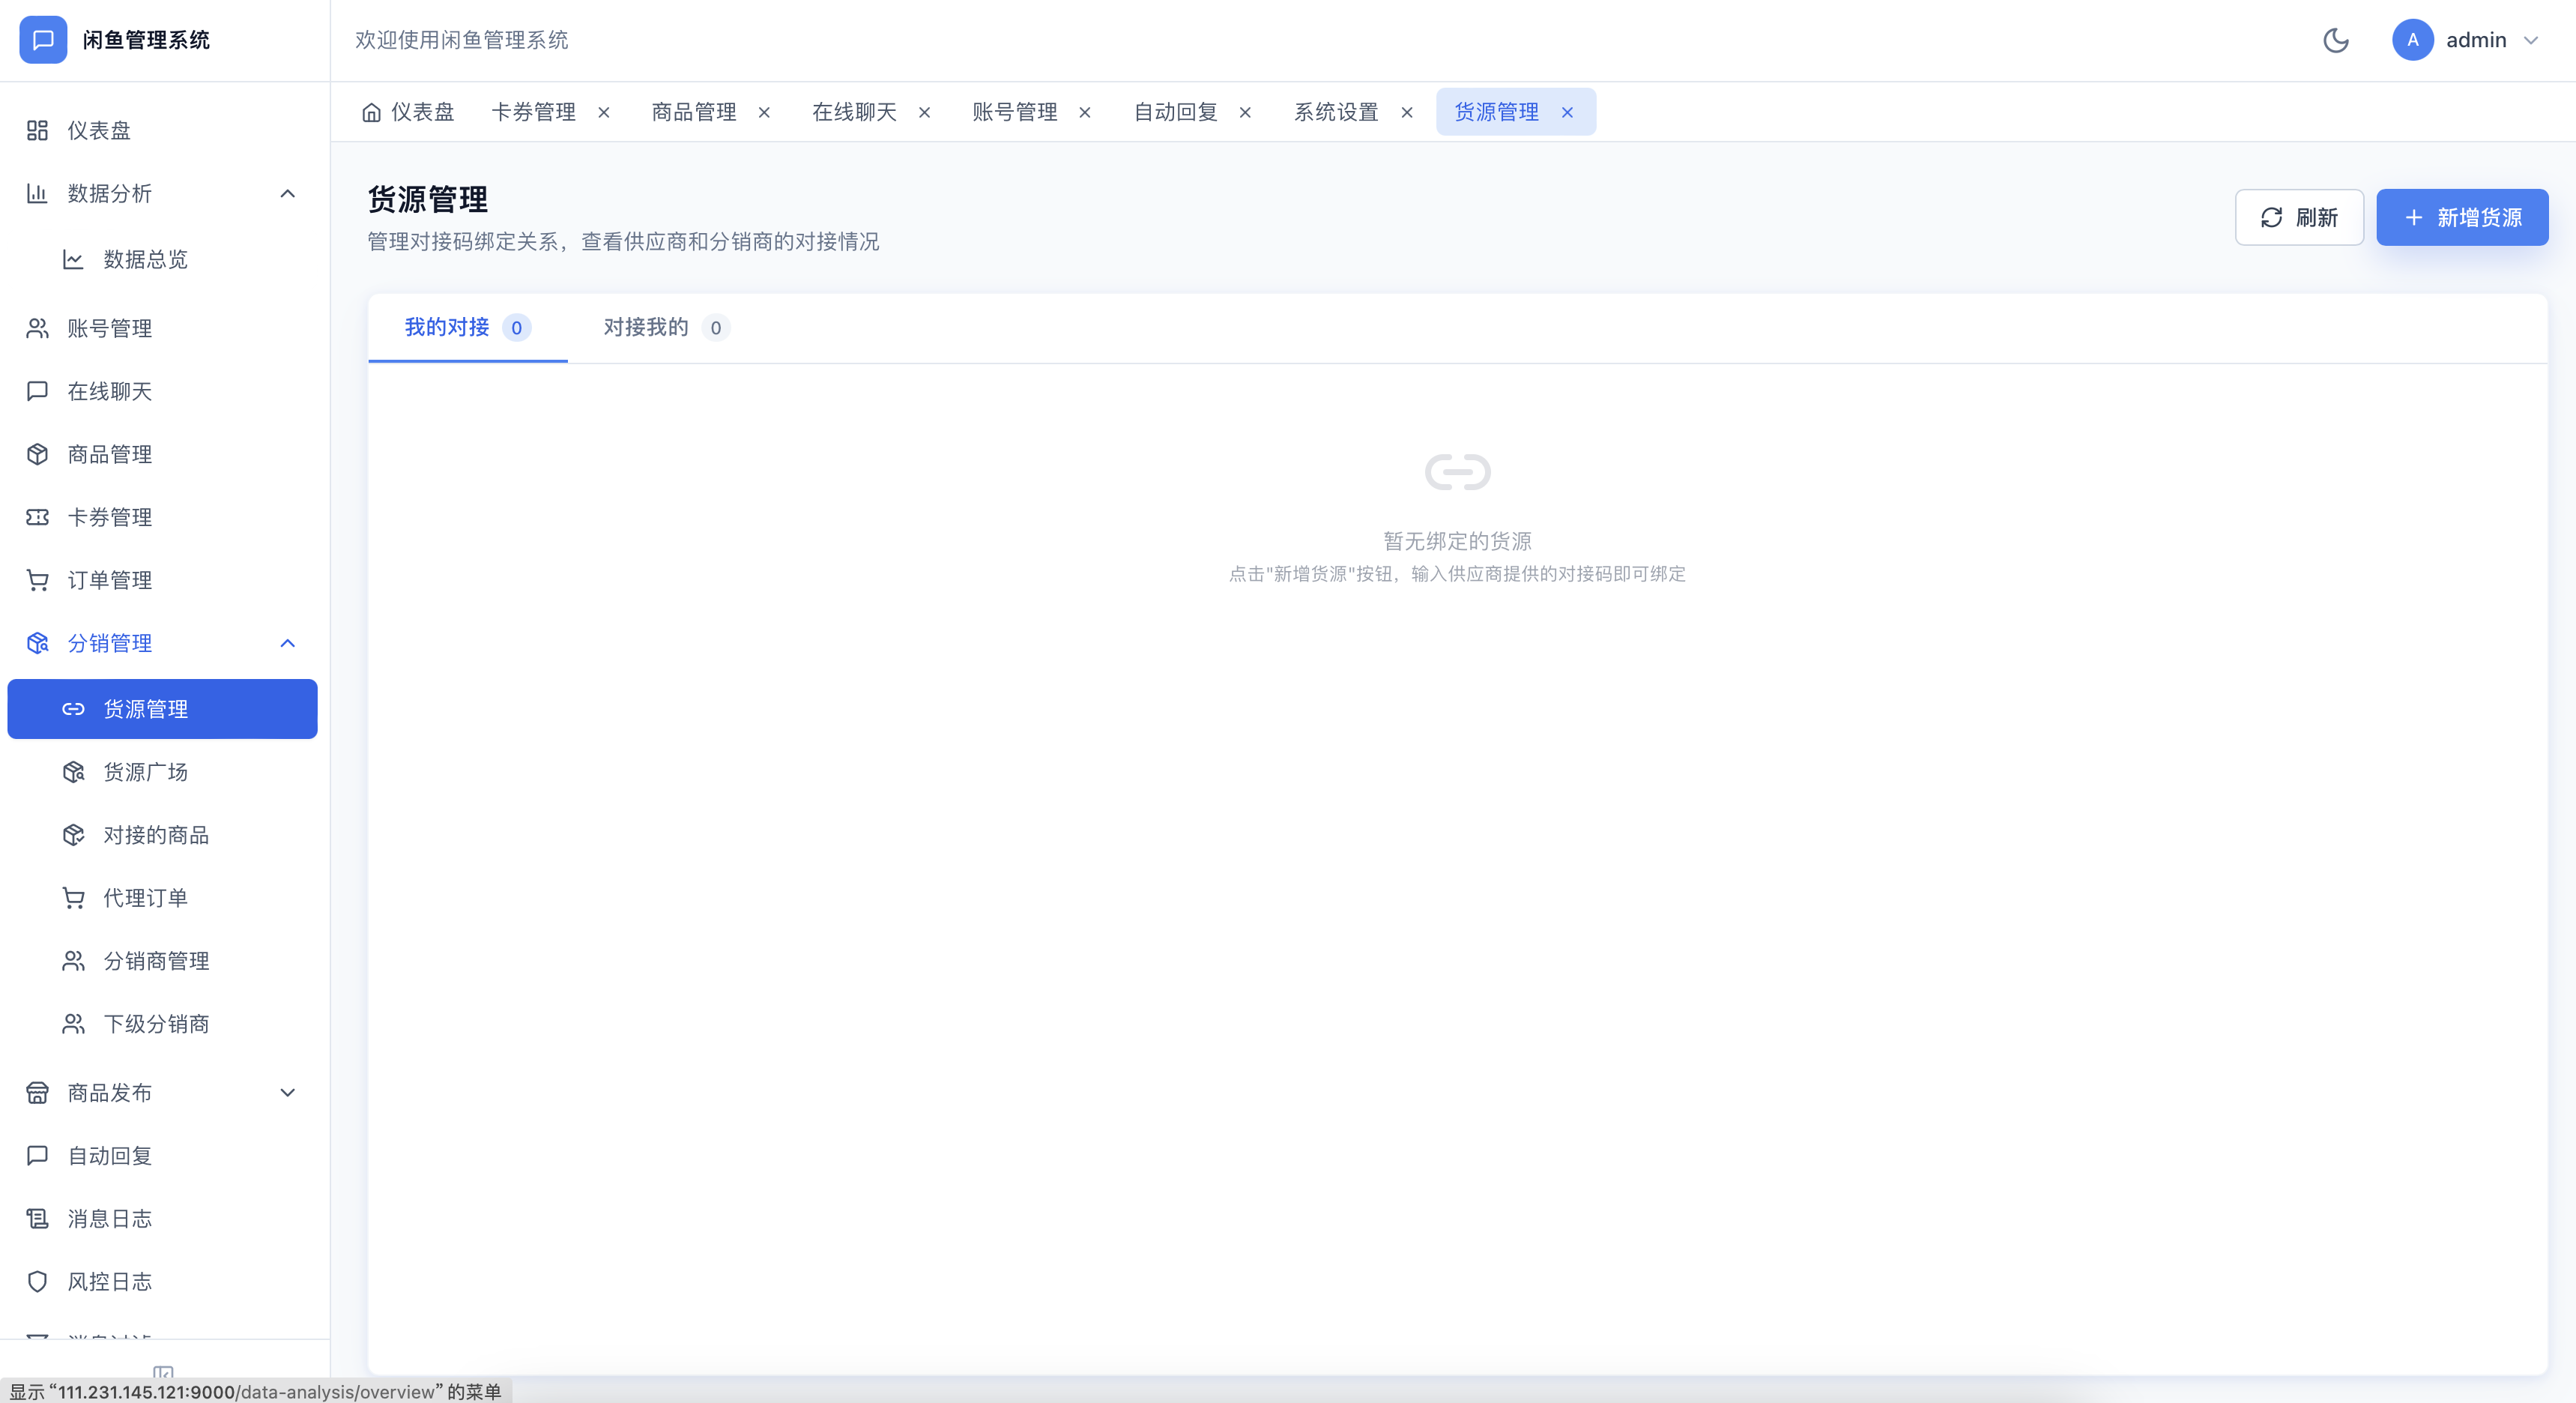Open 分销商管理 submenu item

point(162,961)
